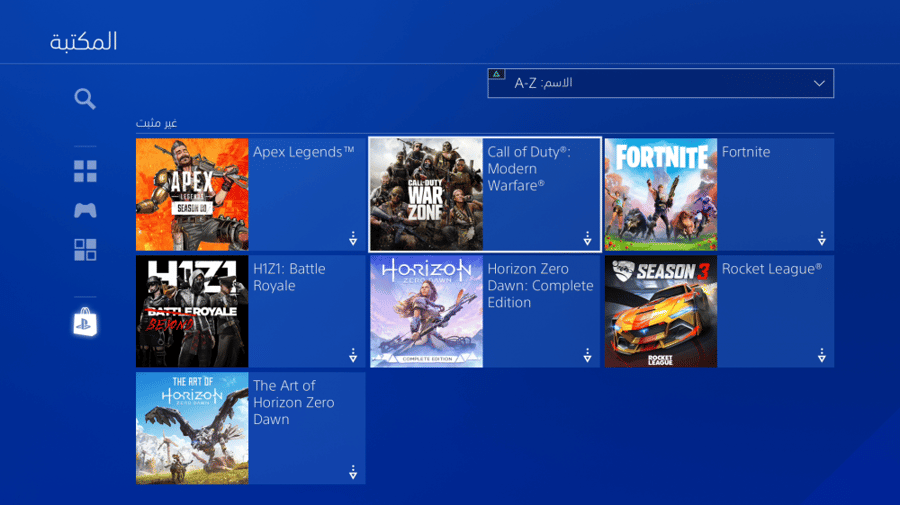
Task: Open the games controller icon in sidebar
Action: (85, 210)
